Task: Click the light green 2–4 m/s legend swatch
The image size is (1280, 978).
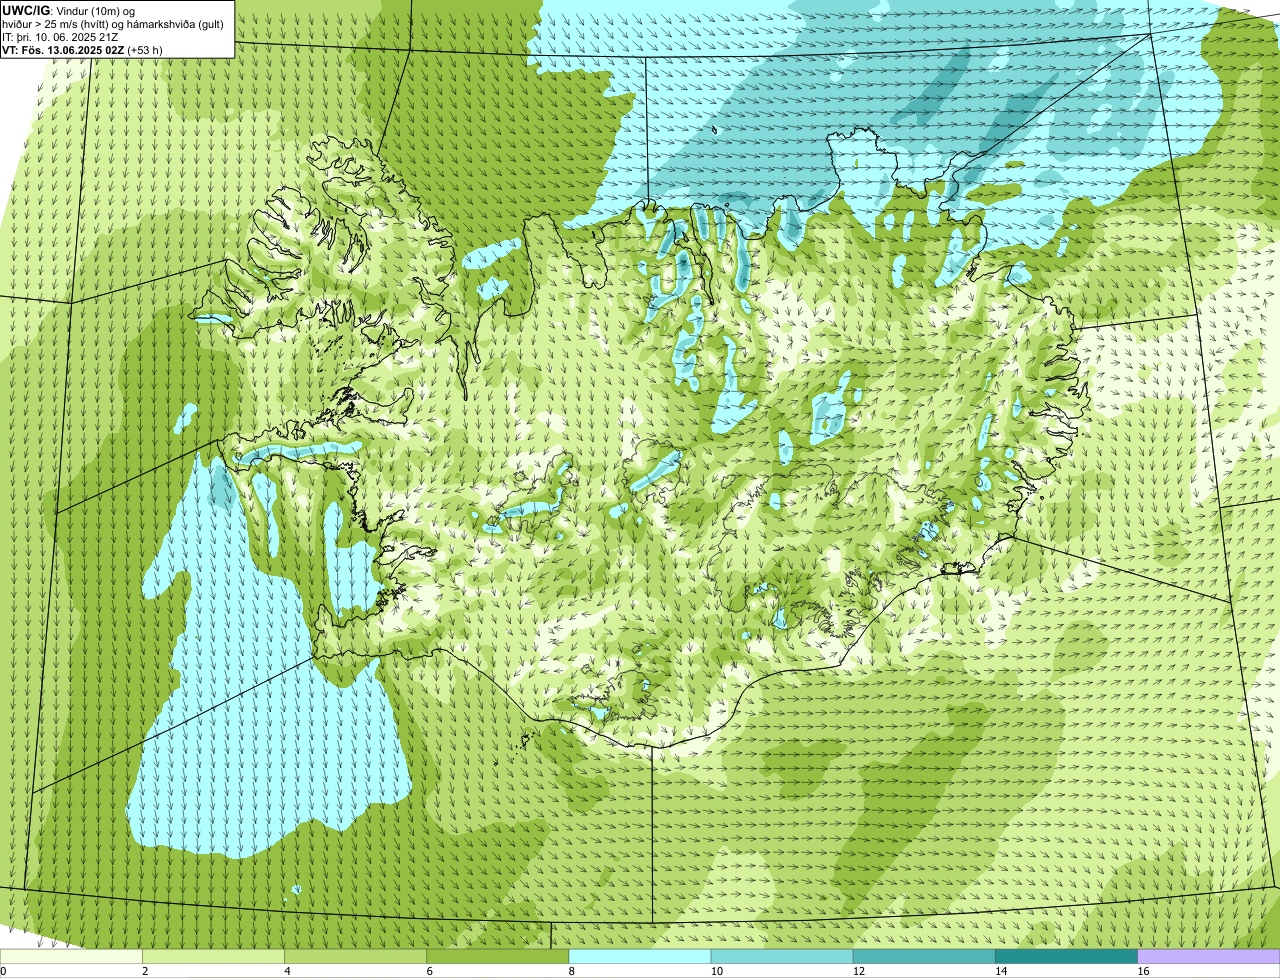Action: pos(213,957)
